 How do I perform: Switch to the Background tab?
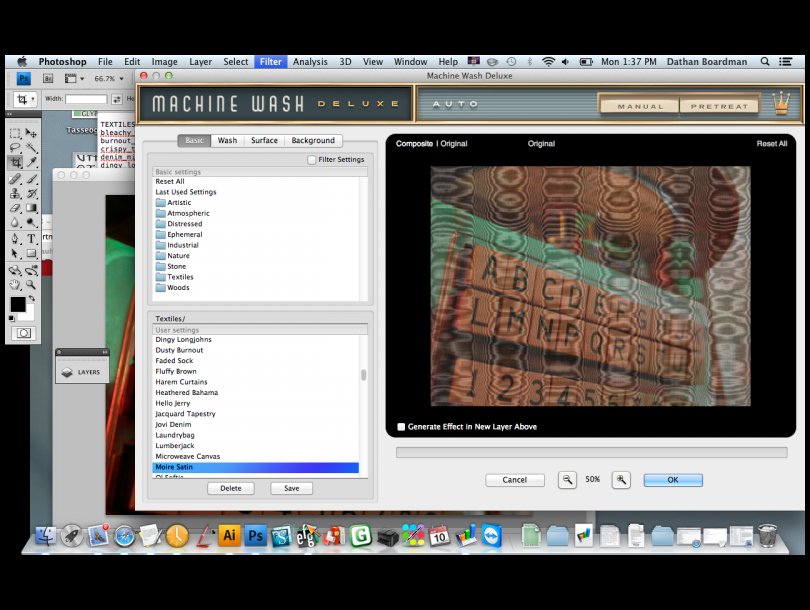pyautogui.click(x=313, y=140)
